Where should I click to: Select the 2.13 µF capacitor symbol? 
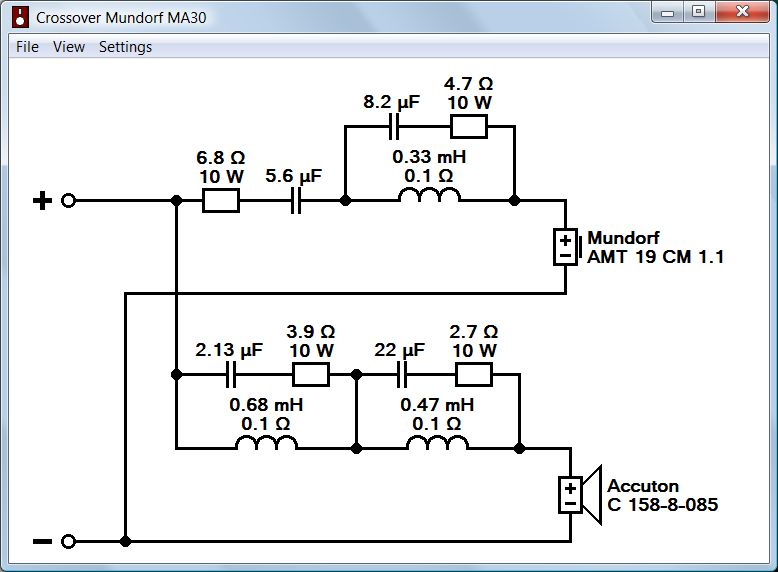[x=230, y=374]
